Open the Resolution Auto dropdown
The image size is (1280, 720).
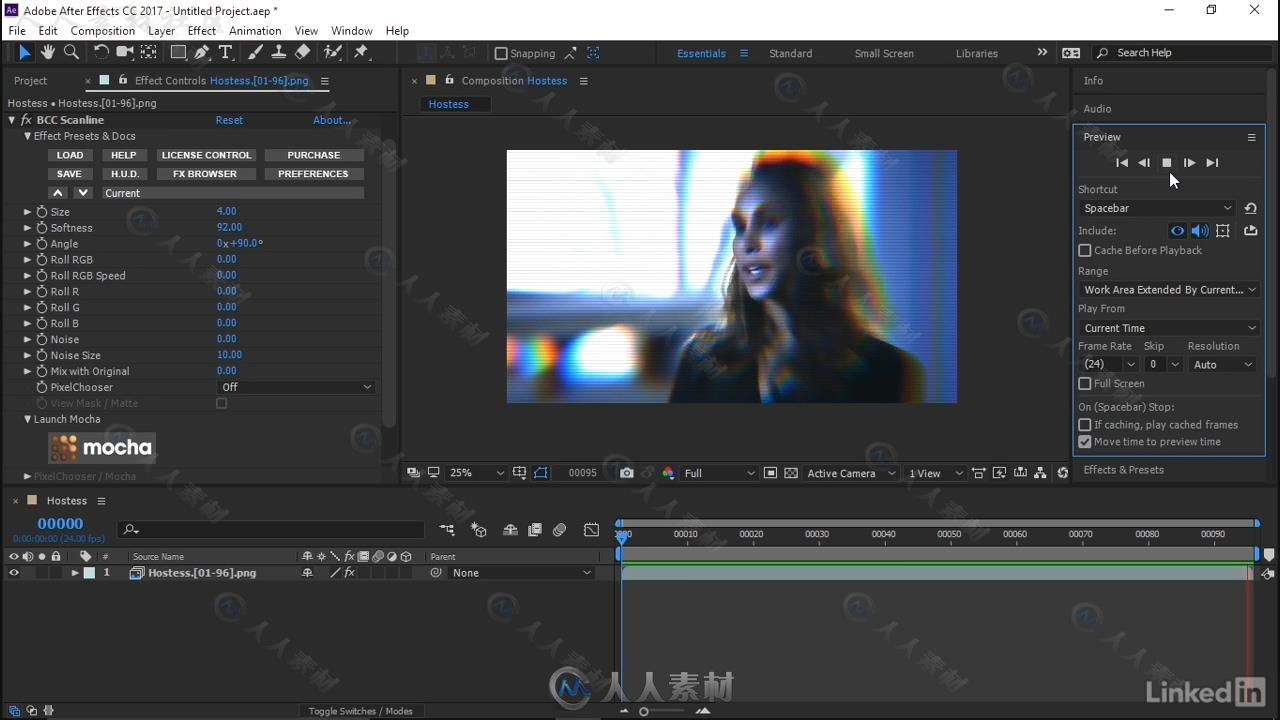click(1223, 364)
